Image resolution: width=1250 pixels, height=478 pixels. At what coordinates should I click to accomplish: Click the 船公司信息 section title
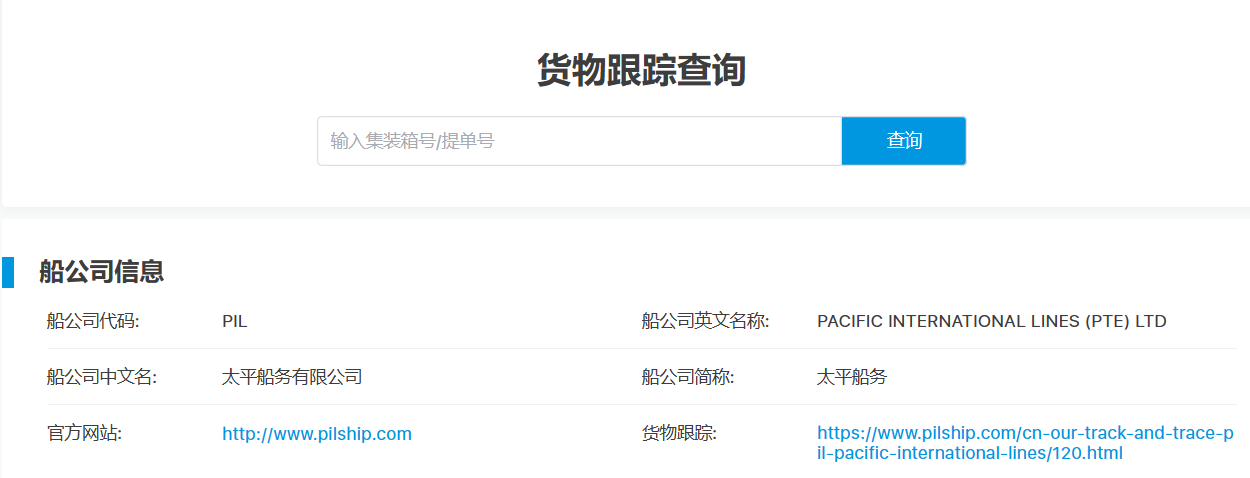click(x=101, y=272)
